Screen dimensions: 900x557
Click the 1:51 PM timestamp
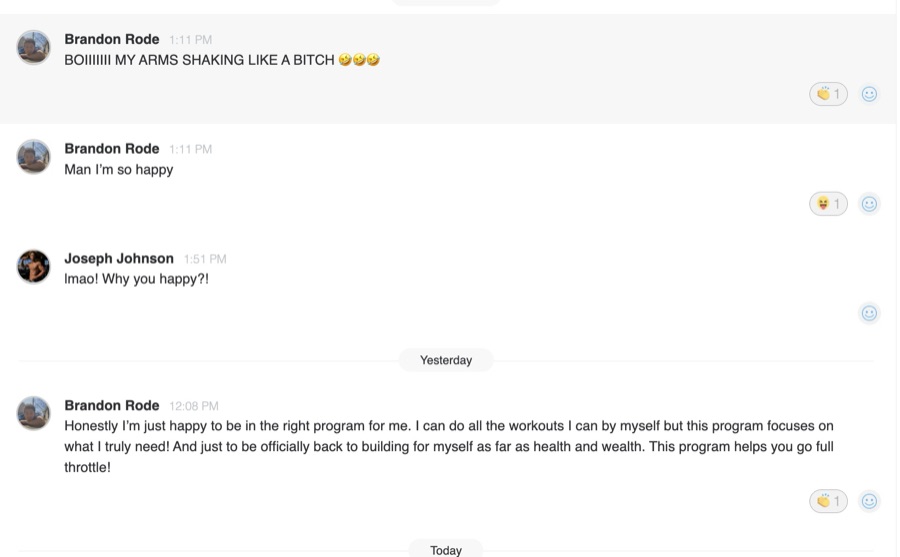pos(205,259)
